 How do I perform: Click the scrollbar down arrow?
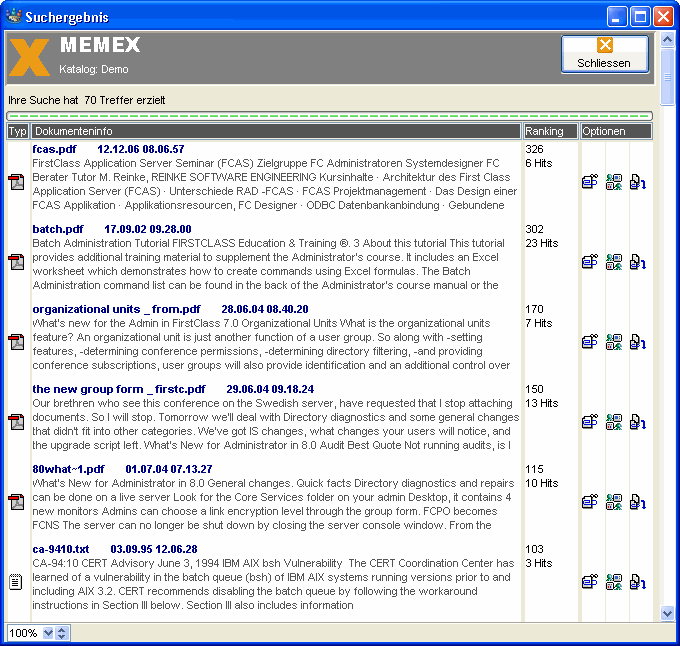point(667,613)
